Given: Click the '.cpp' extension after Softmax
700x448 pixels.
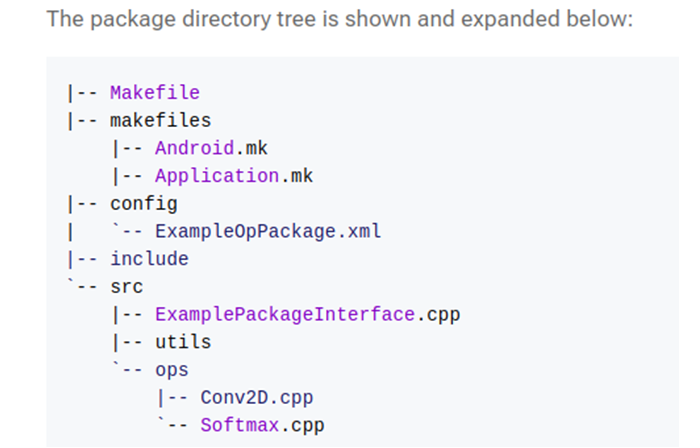Looking at the screenshot, I should tap(302, 427).
